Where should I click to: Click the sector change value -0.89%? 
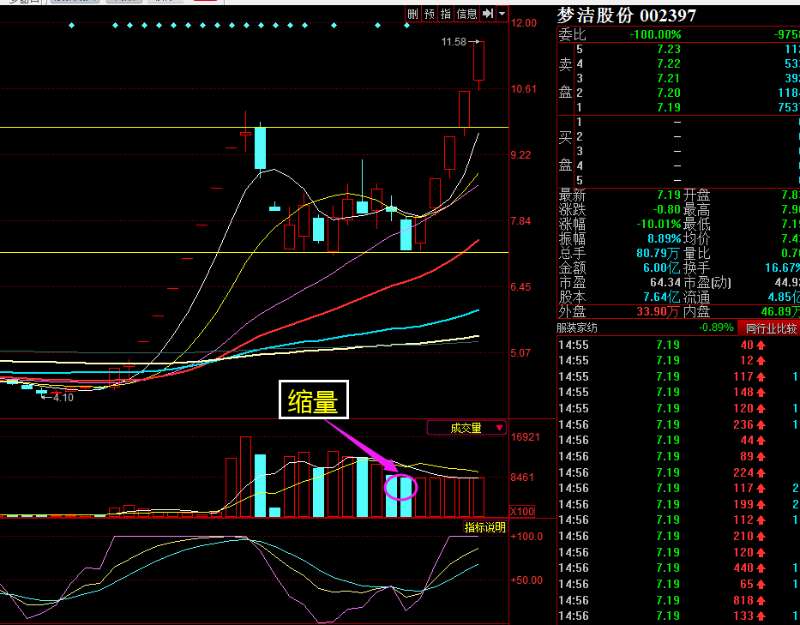pyautogui.click(x=716, y=328)
